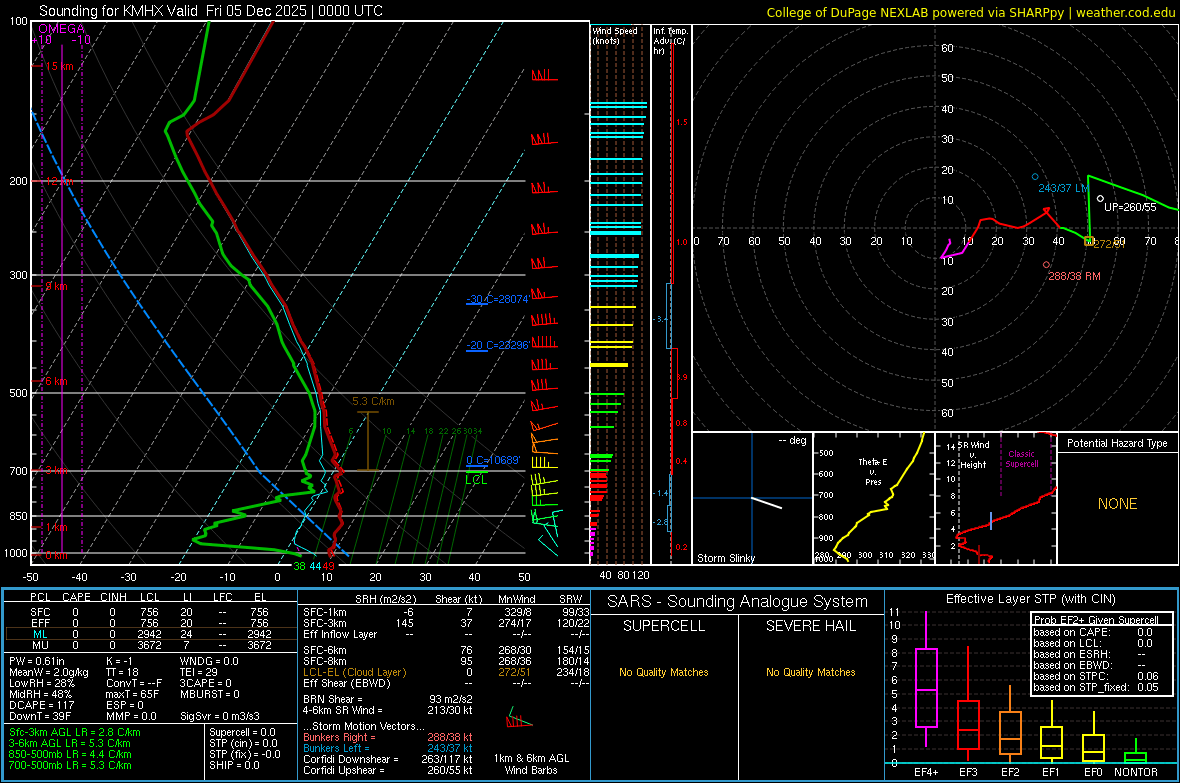The width and height of the screenshot is (1180, 783).
Task: Click the 'UP=260/55' hodograph marker label
Action: pos(1130,207)
